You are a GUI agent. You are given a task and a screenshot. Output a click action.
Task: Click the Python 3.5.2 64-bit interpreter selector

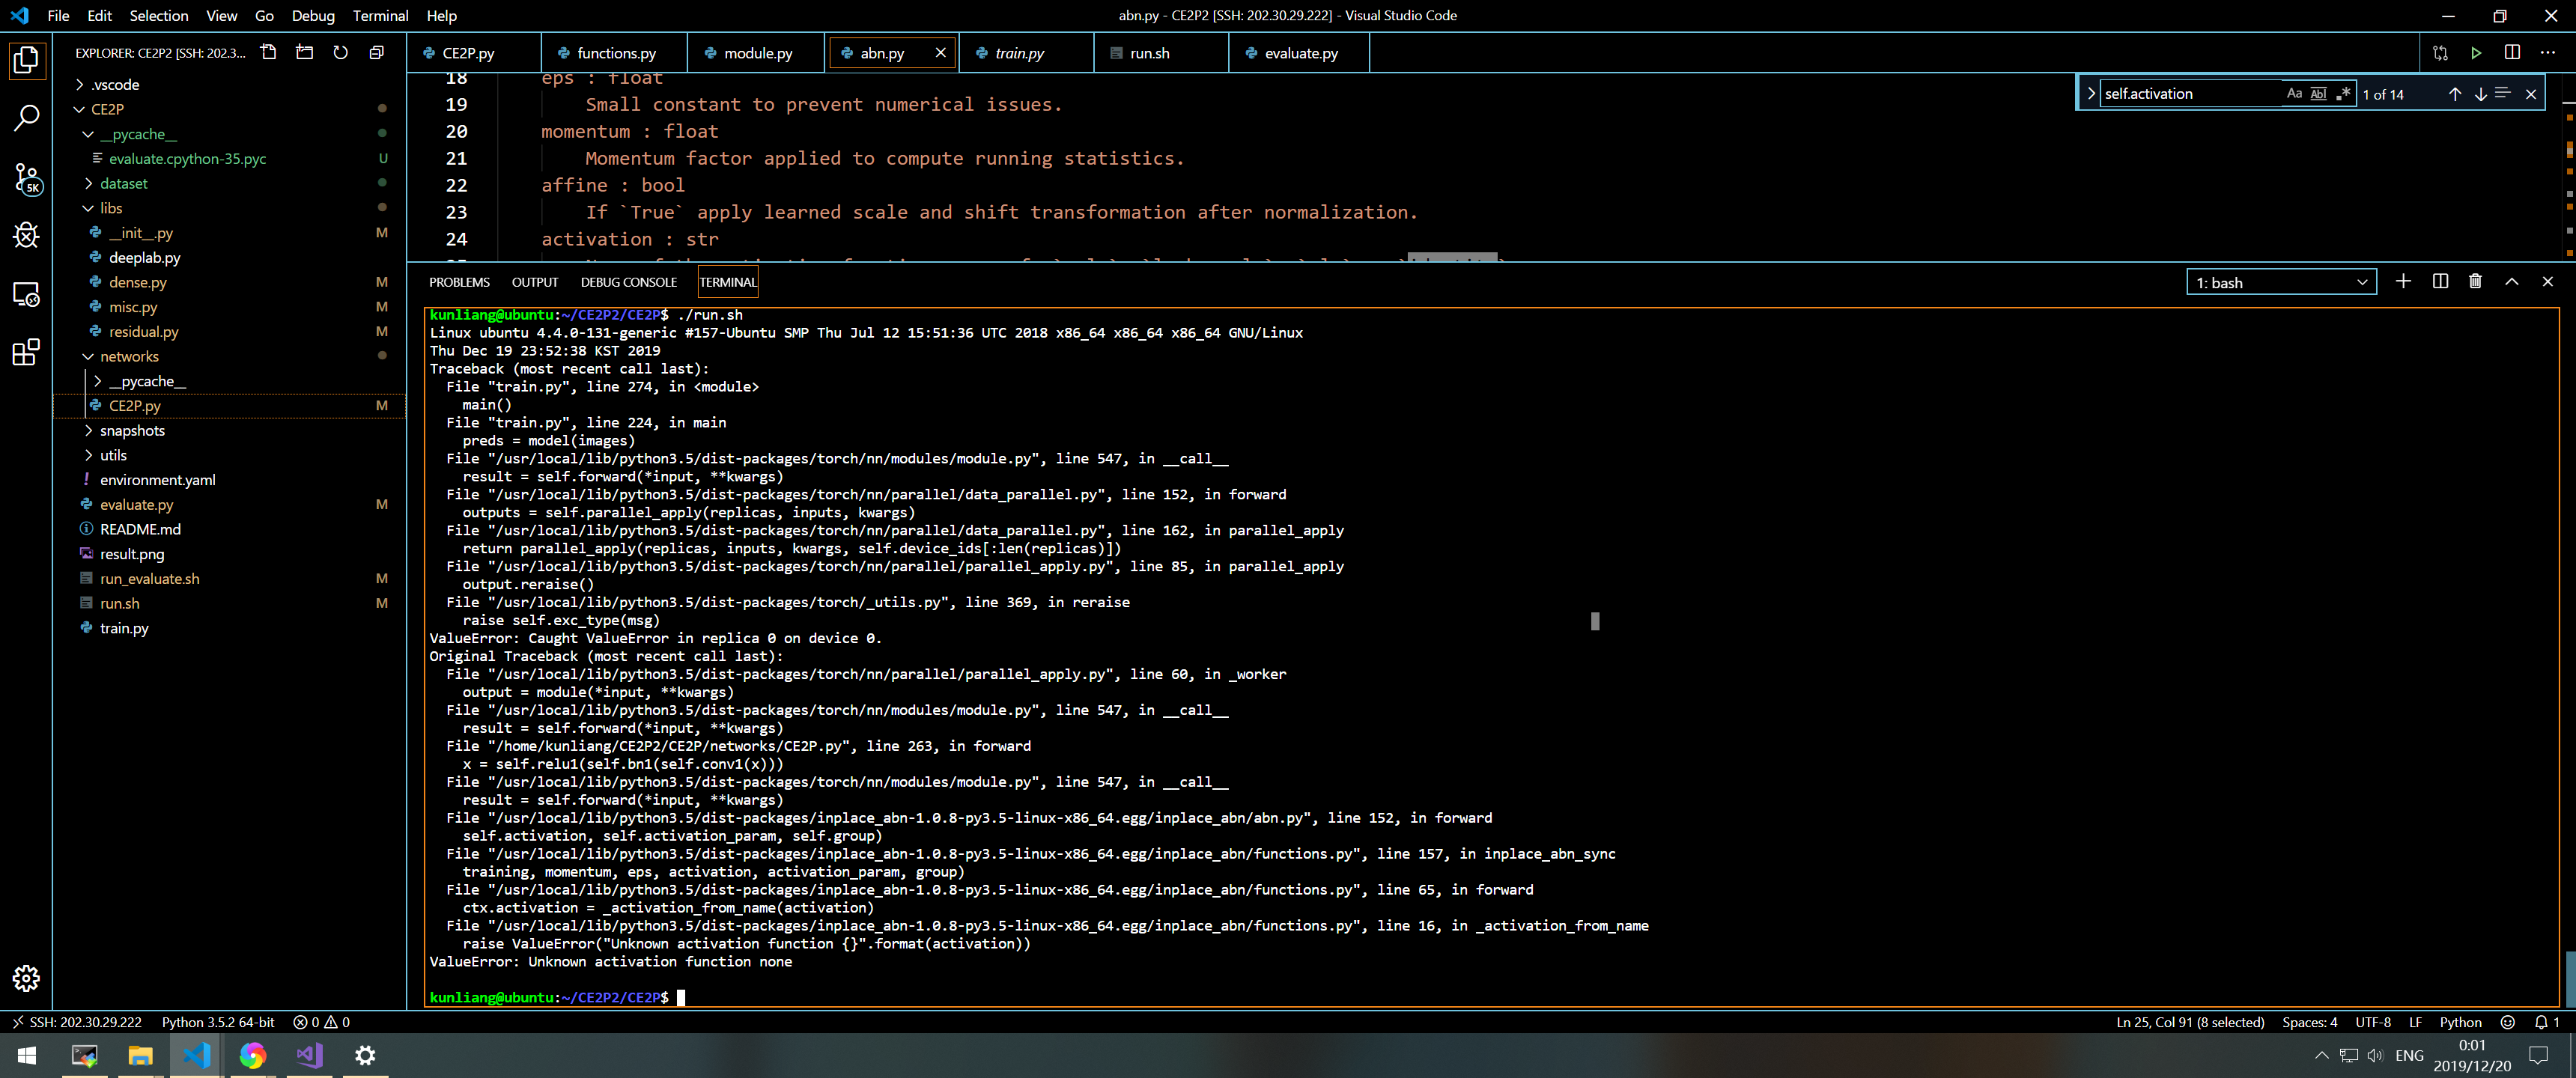[x=219, y=1022]
